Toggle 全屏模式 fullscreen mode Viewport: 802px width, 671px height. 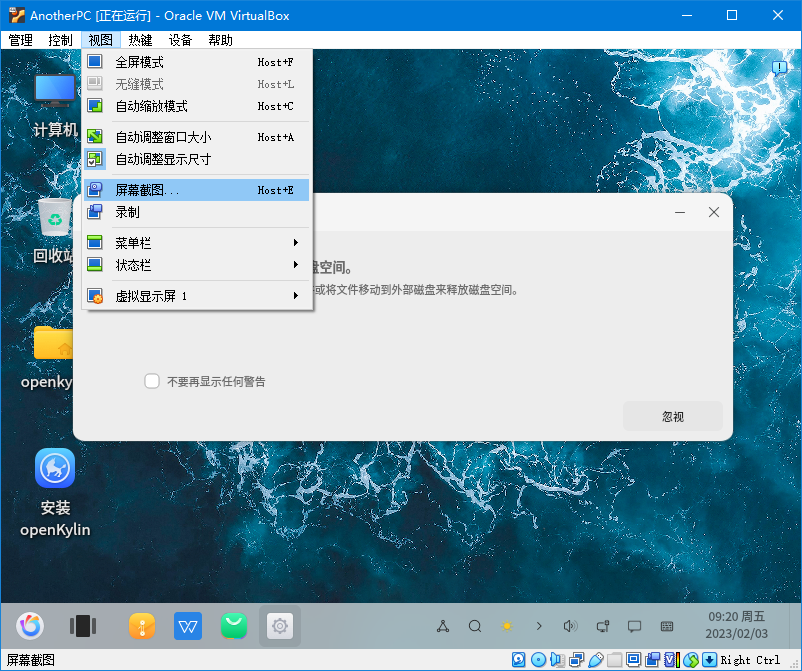click(197, 62)
